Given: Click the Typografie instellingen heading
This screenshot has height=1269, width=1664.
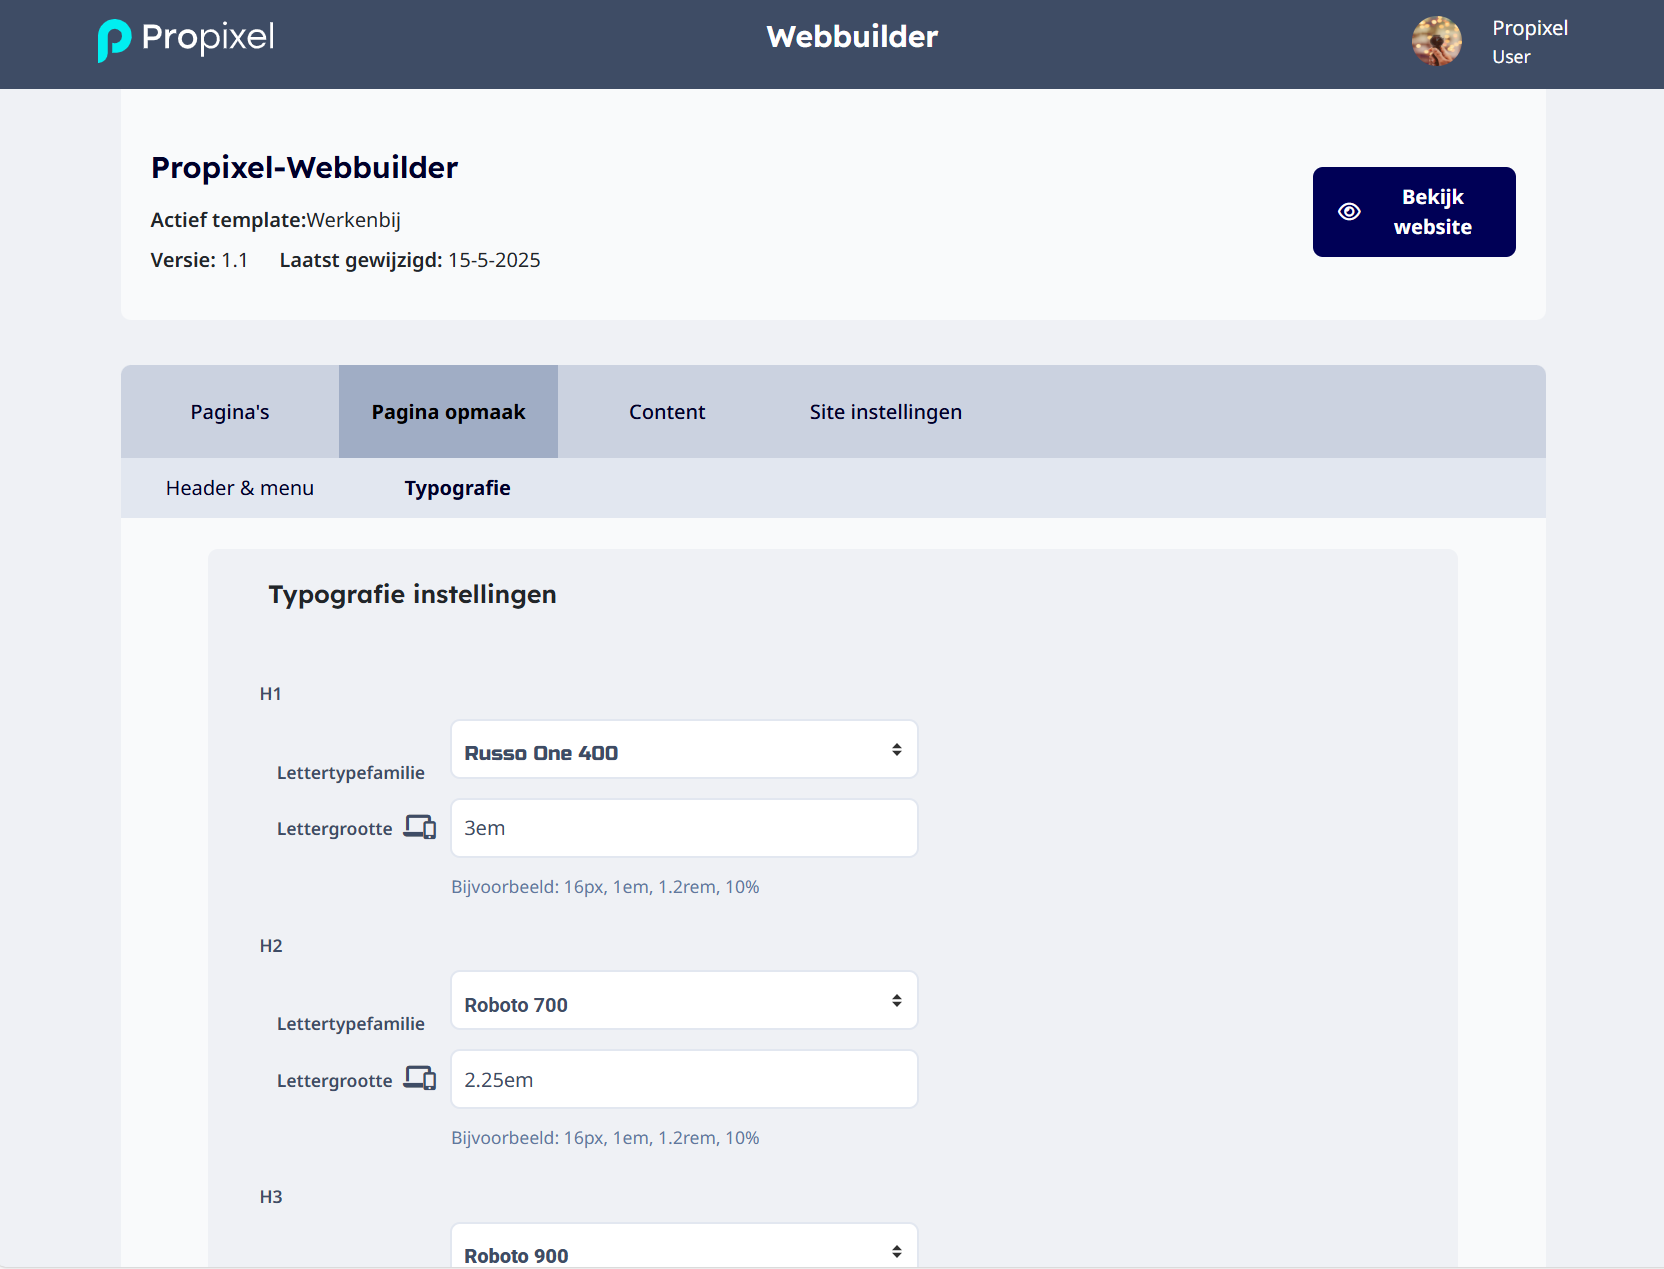Looking at the screenshot, I should [x=412, y=594].
